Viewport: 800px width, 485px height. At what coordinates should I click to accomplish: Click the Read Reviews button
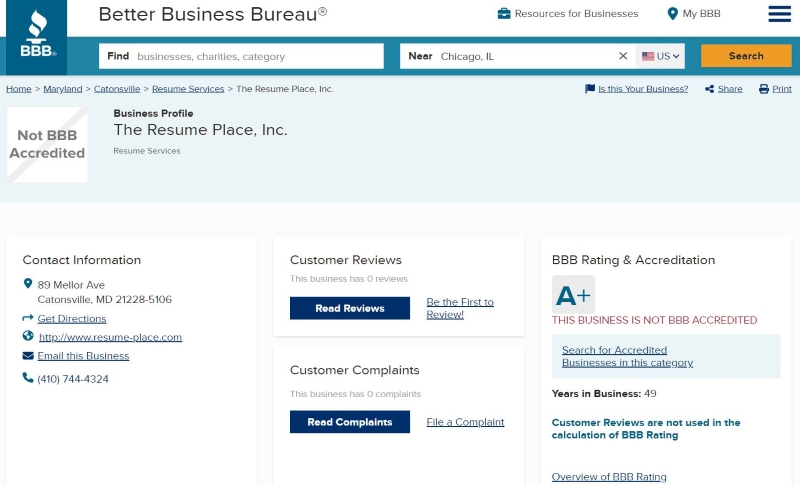click(x=349, y=308)
